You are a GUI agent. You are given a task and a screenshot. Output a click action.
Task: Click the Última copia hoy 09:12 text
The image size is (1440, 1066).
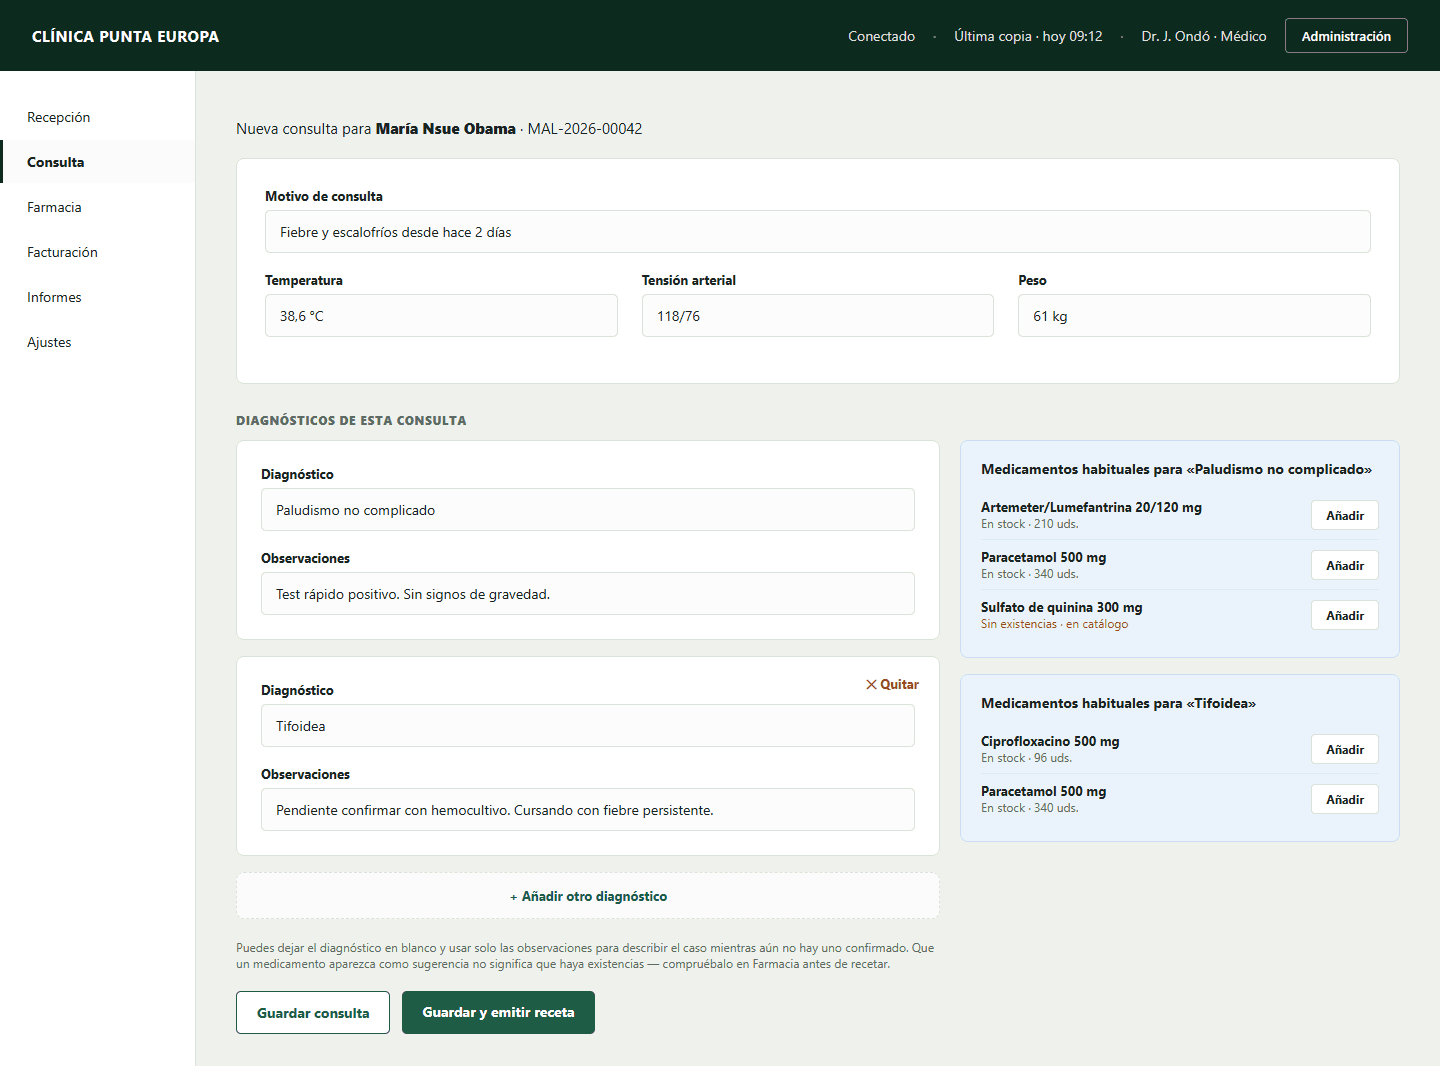[1028, 36]
